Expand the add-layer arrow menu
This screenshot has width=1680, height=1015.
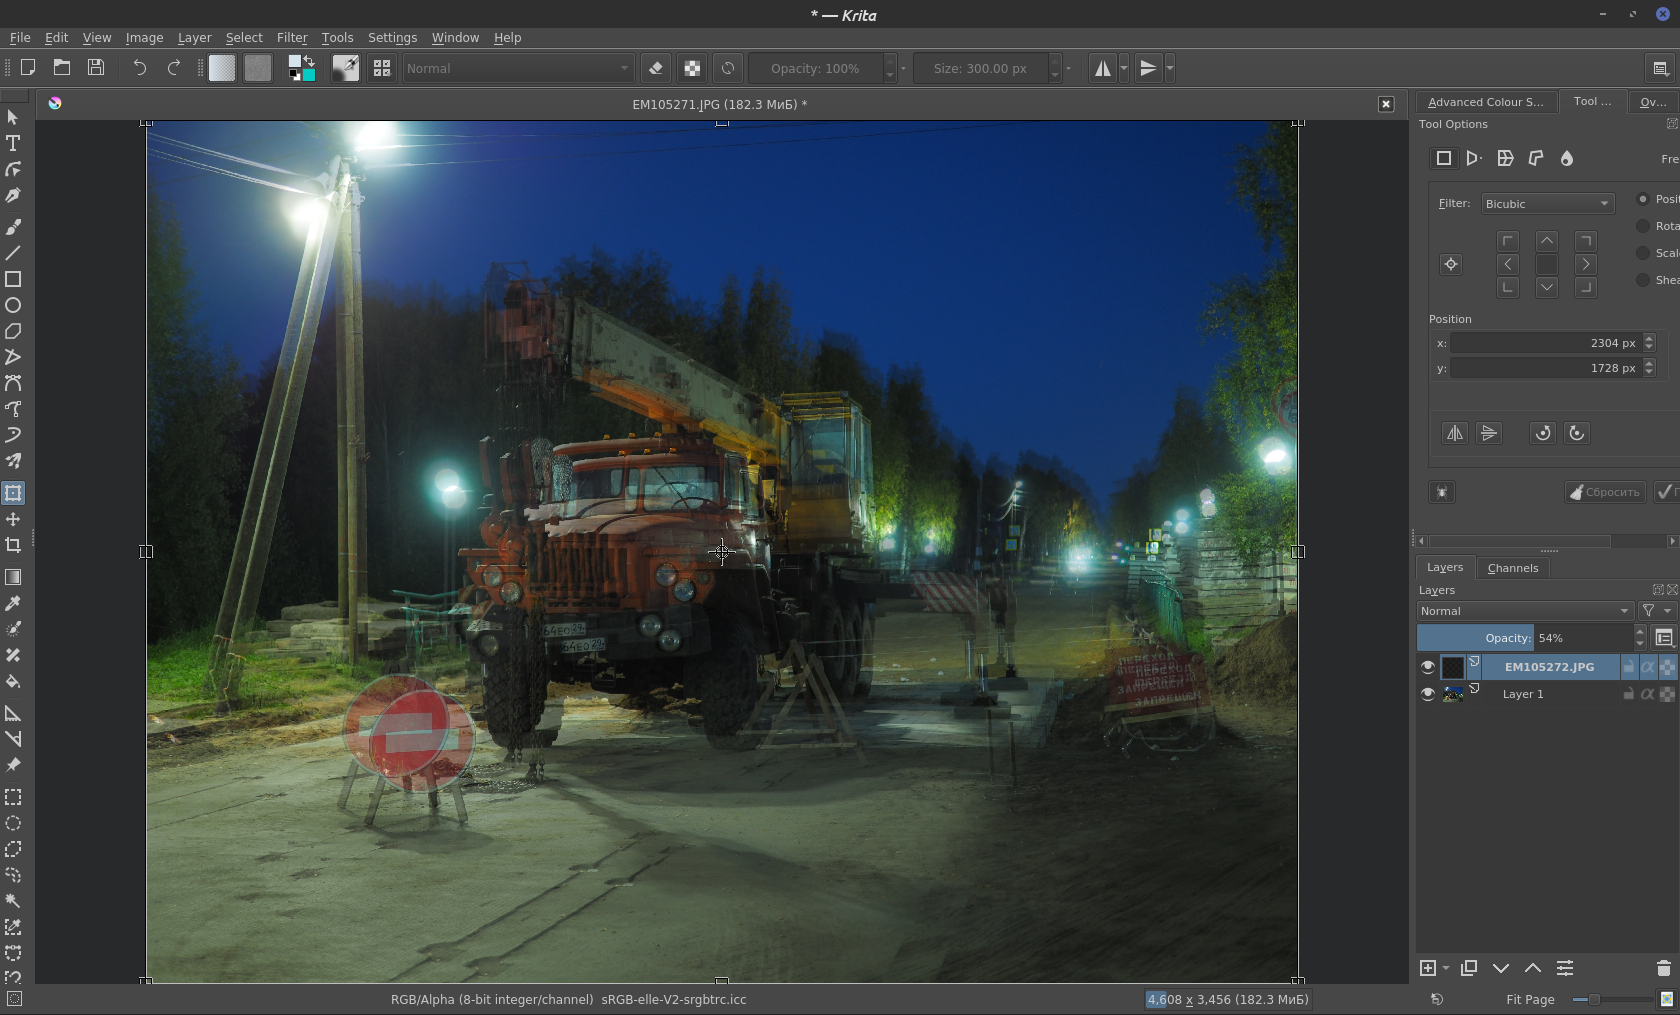(1446, 968)
